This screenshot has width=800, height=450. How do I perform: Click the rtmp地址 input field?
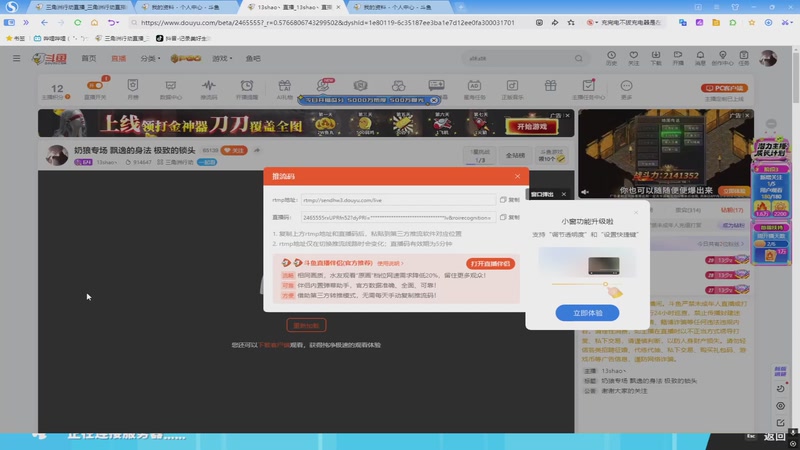coord(398,200)
